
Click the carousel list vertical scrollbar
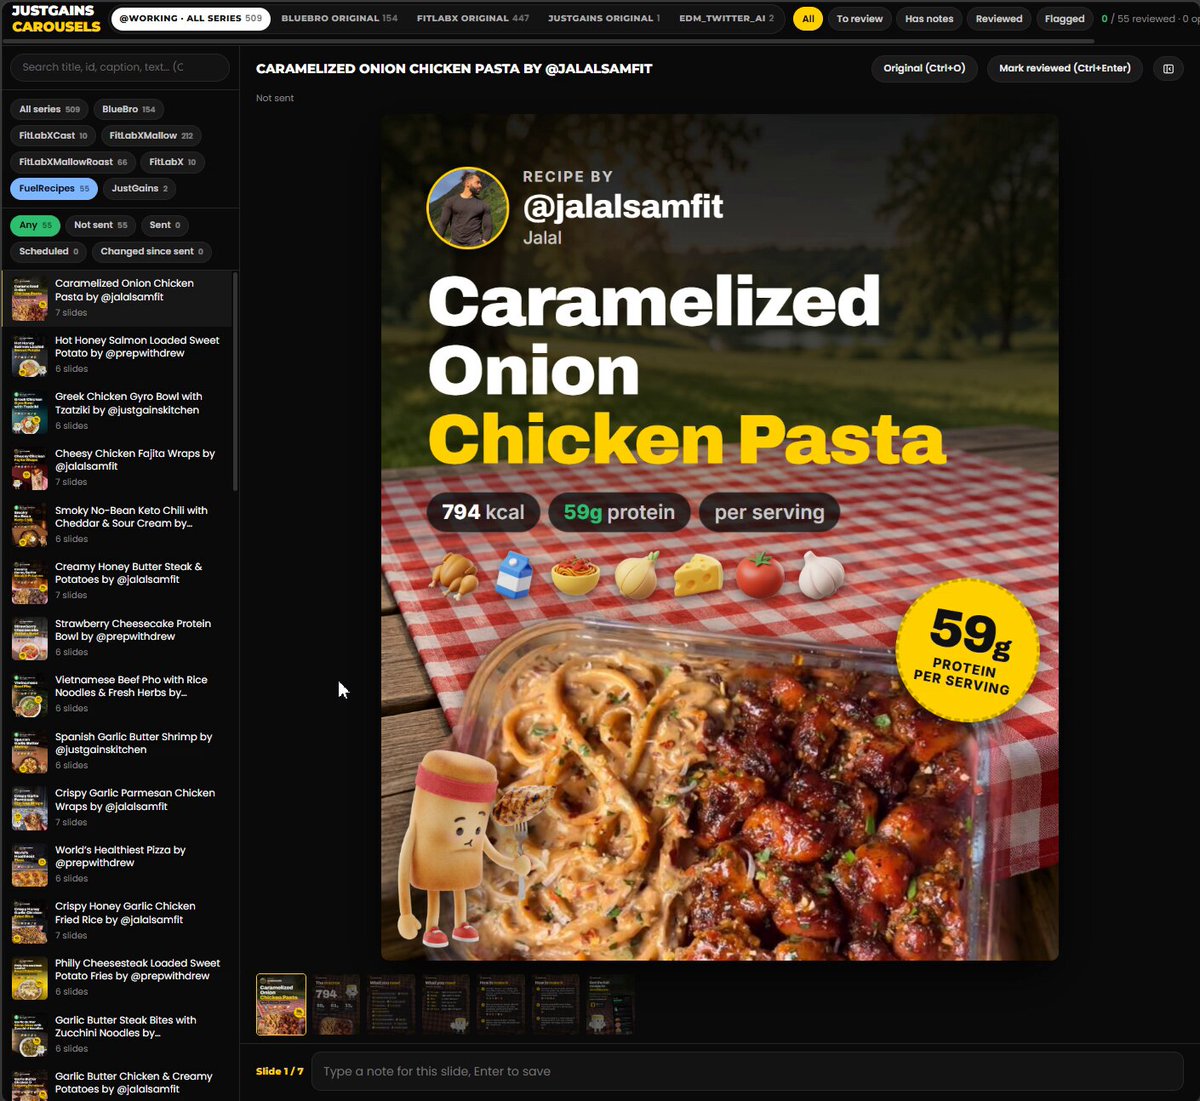point(236,380)
